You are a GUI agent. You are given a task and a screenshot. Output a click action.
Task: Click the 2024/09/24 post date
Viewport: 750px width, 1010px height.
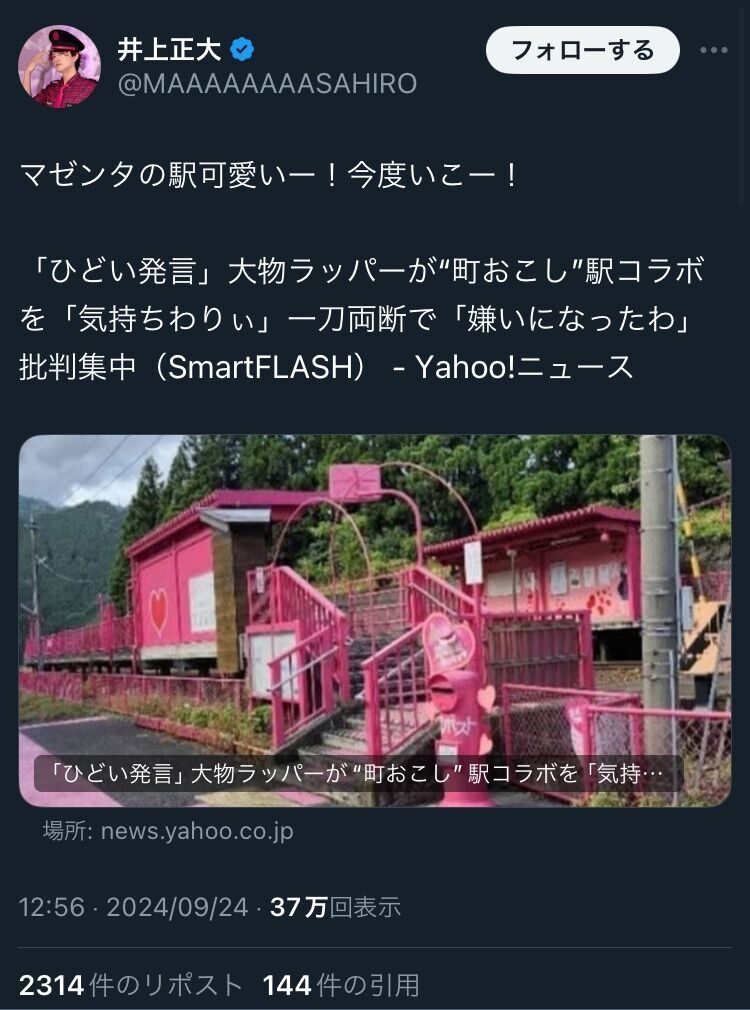[x=177, y=907]
